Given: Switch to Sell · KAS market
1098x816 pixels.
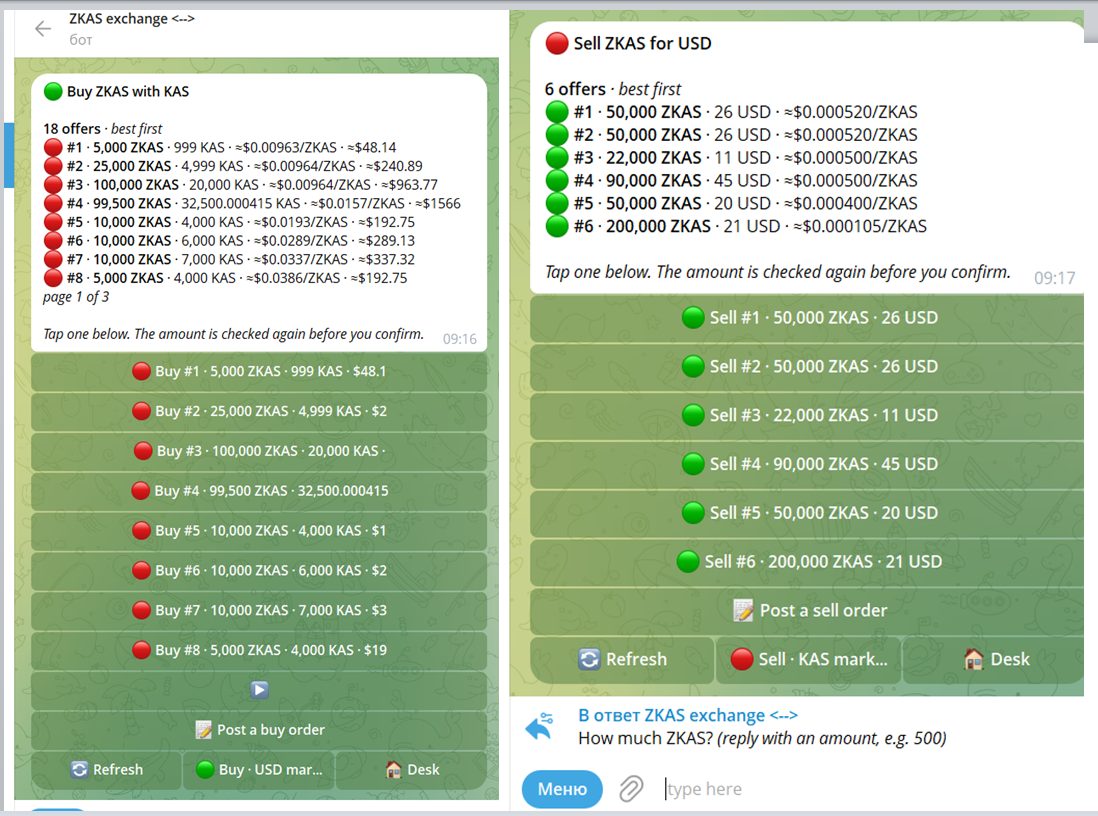Looking at the screenshot, I should [x=808, y=660].
